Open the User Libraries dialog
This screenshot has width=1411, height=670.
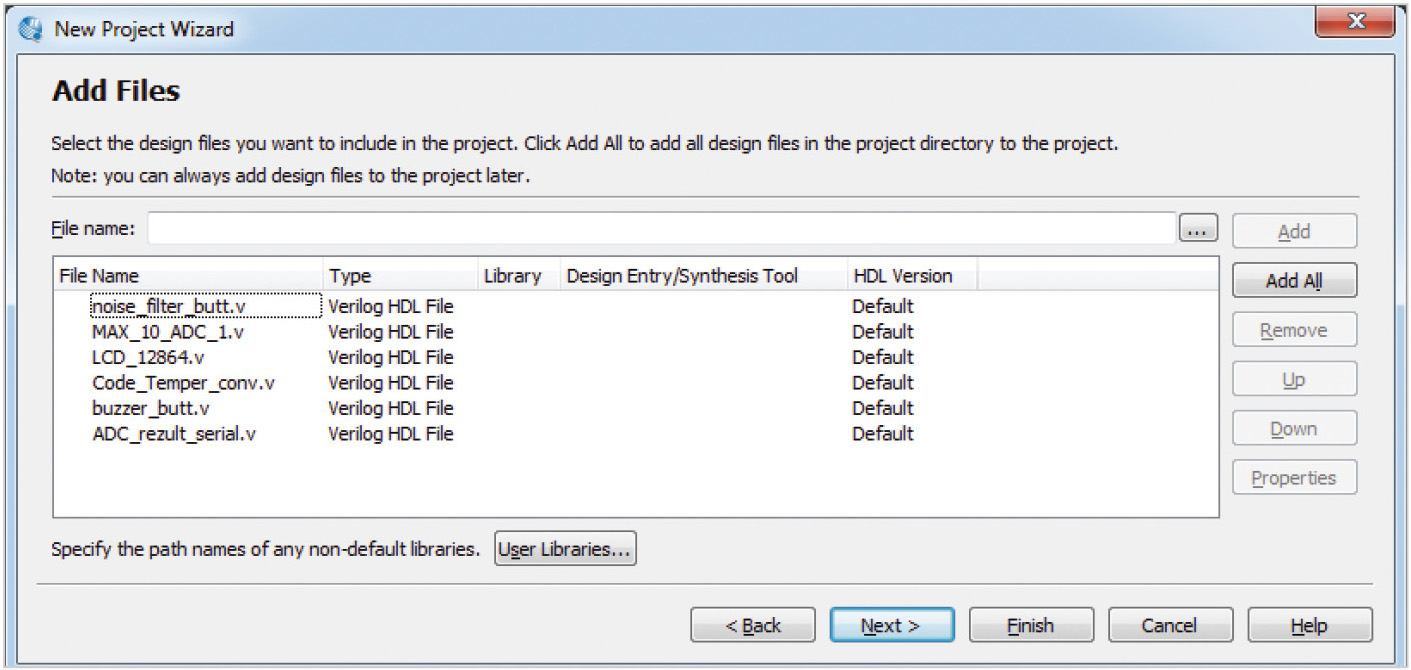pos(565,549)
